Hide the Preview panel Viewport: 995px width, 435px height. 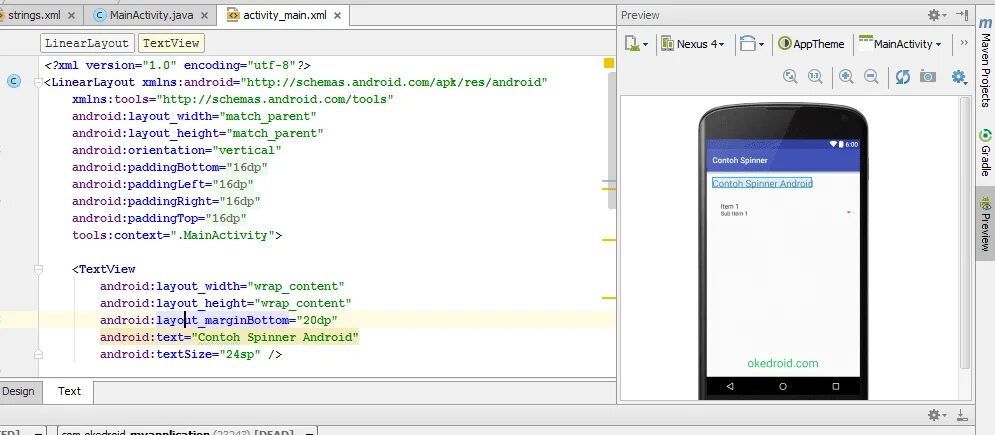point(962,15)
